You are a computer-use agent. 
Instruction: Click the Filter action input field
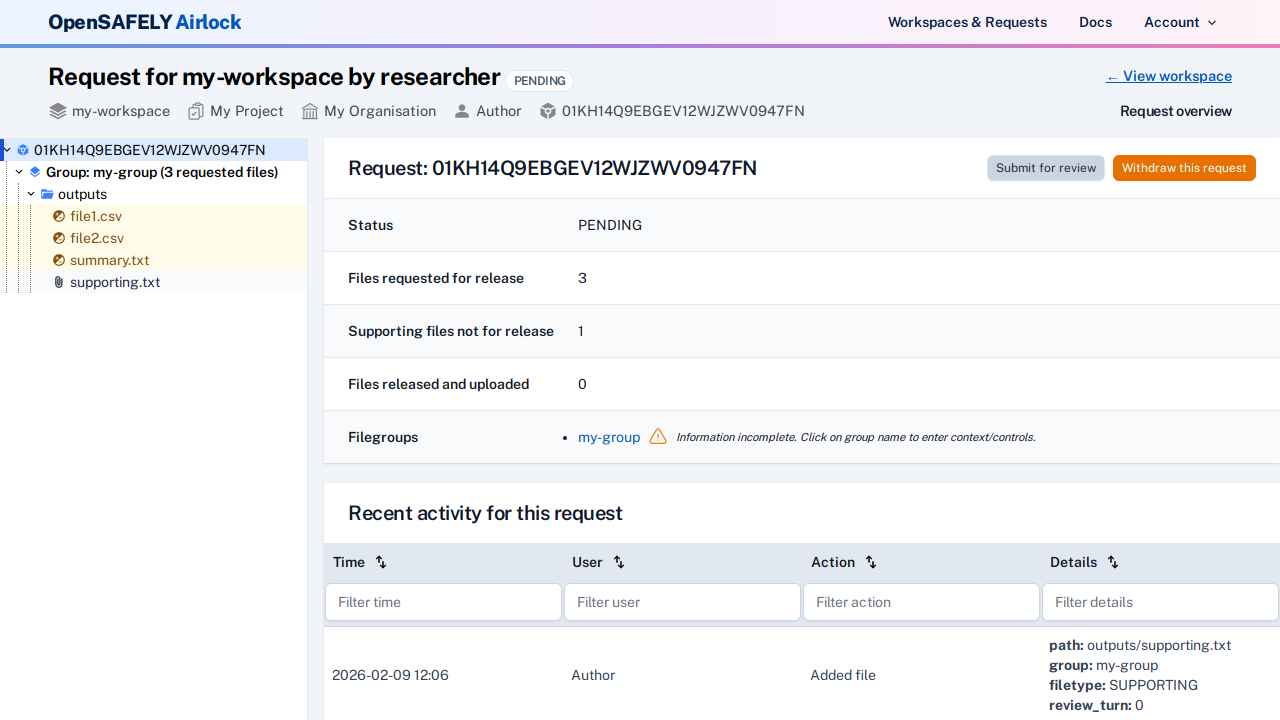coord(920,601)
